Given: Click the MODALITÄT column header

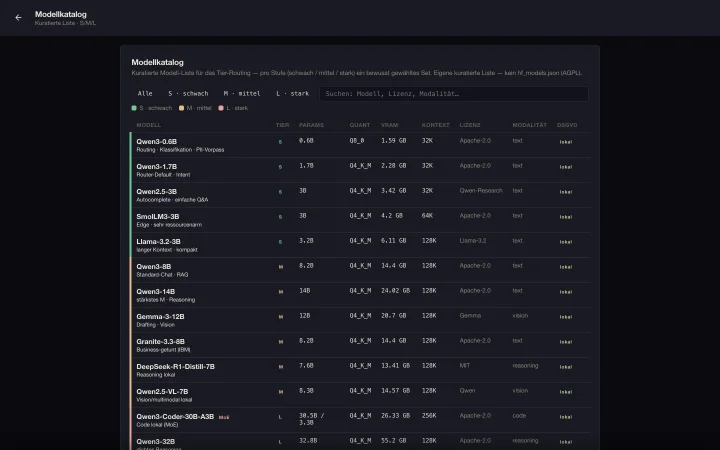Looking at the screenshot, I should (529, 125).
